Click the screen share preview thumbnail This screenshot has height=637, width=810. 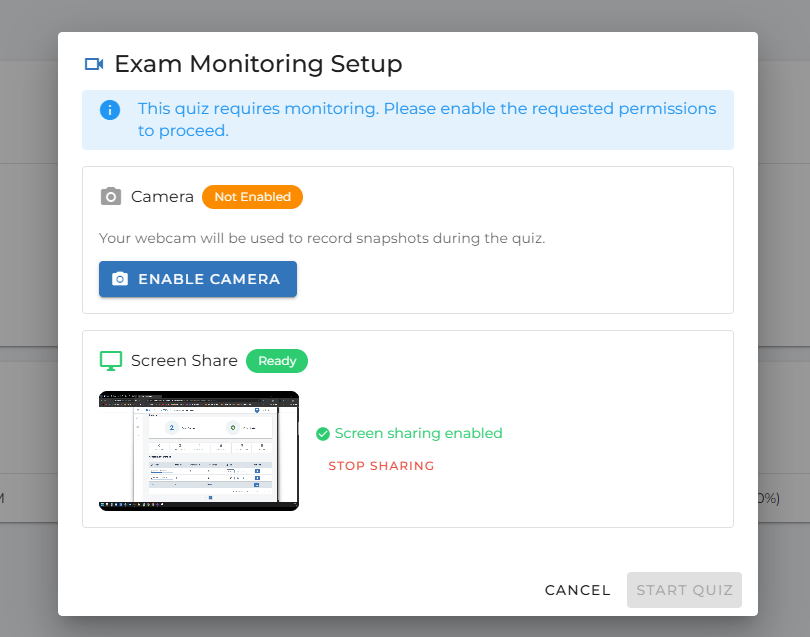[x=198, y=450]
